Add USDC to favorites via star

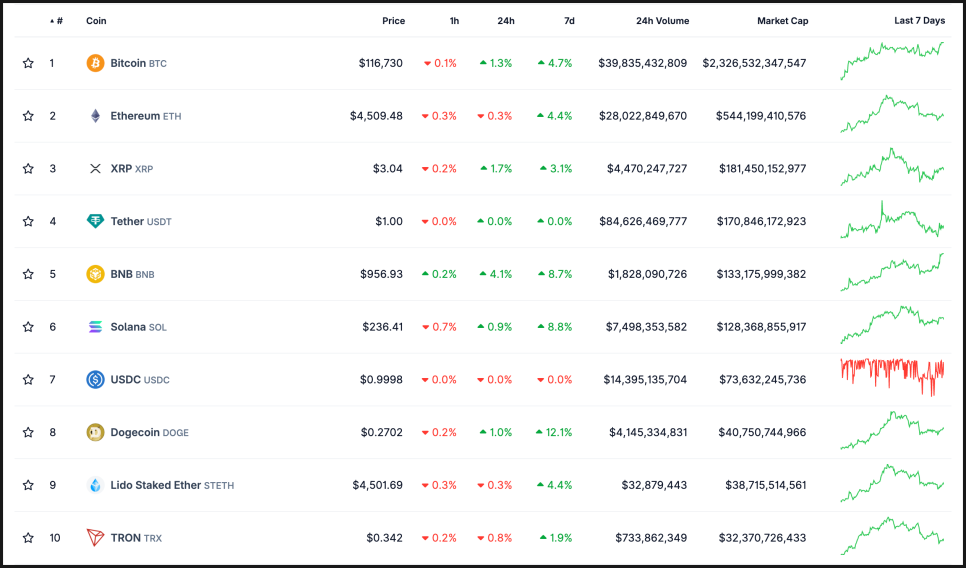(x=28, y=379)
